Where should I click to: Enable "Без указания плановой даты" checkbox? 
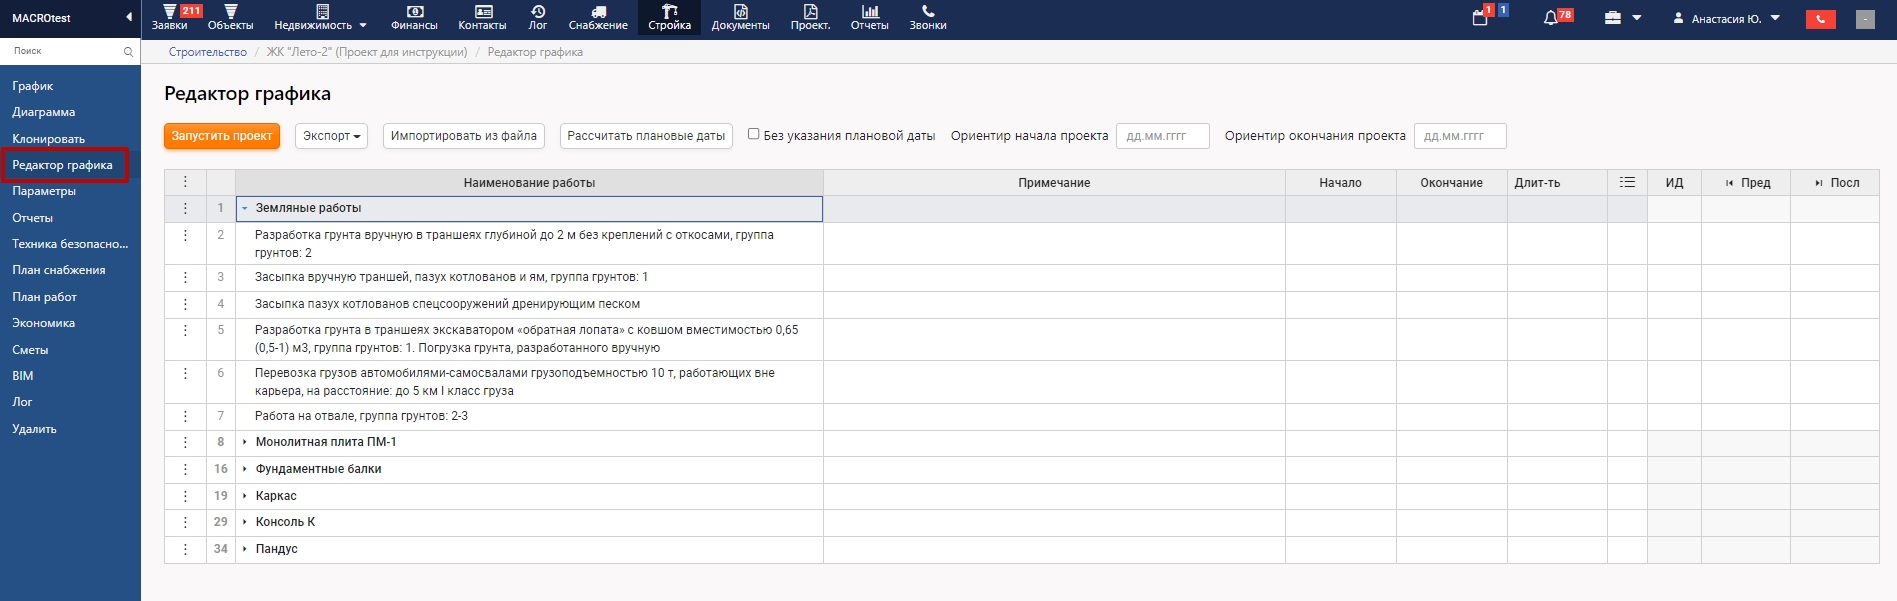tap(754, 134)
